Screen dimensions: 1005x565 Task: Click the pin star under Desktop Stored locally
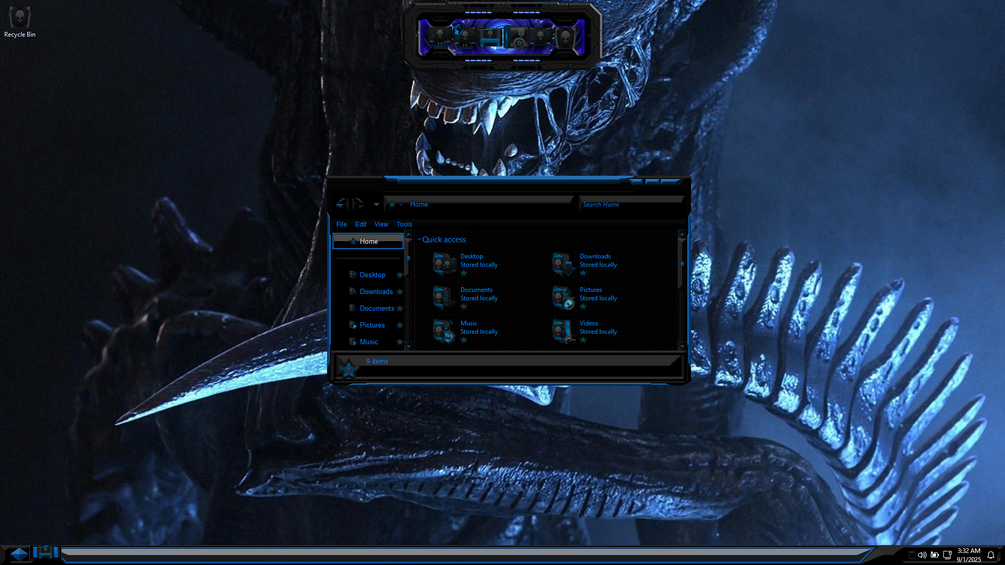[x=463, y=273]
